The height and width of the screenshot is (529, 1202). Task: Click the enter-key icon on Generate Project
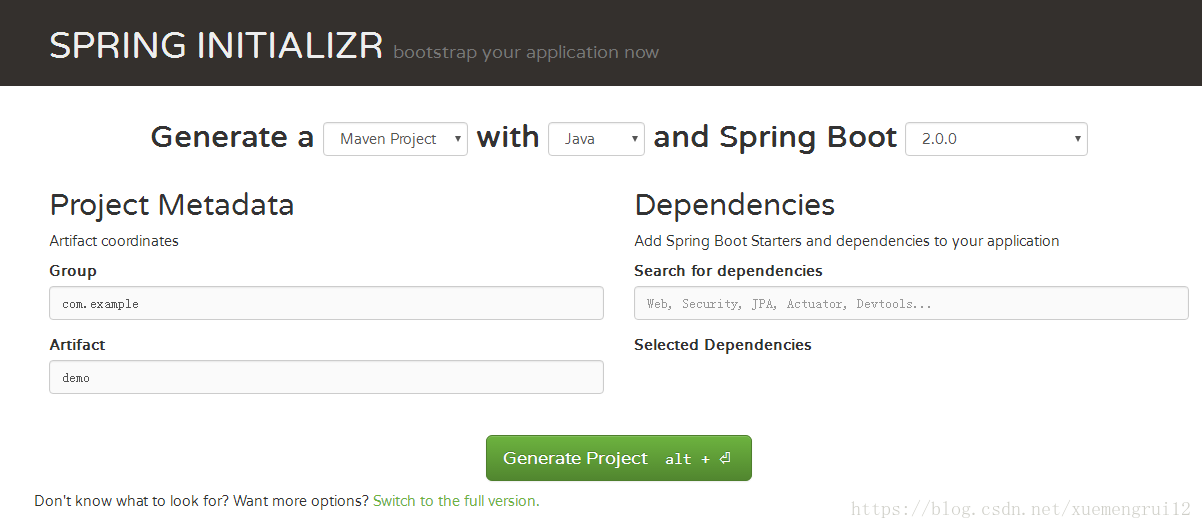[x=725, y=458]
